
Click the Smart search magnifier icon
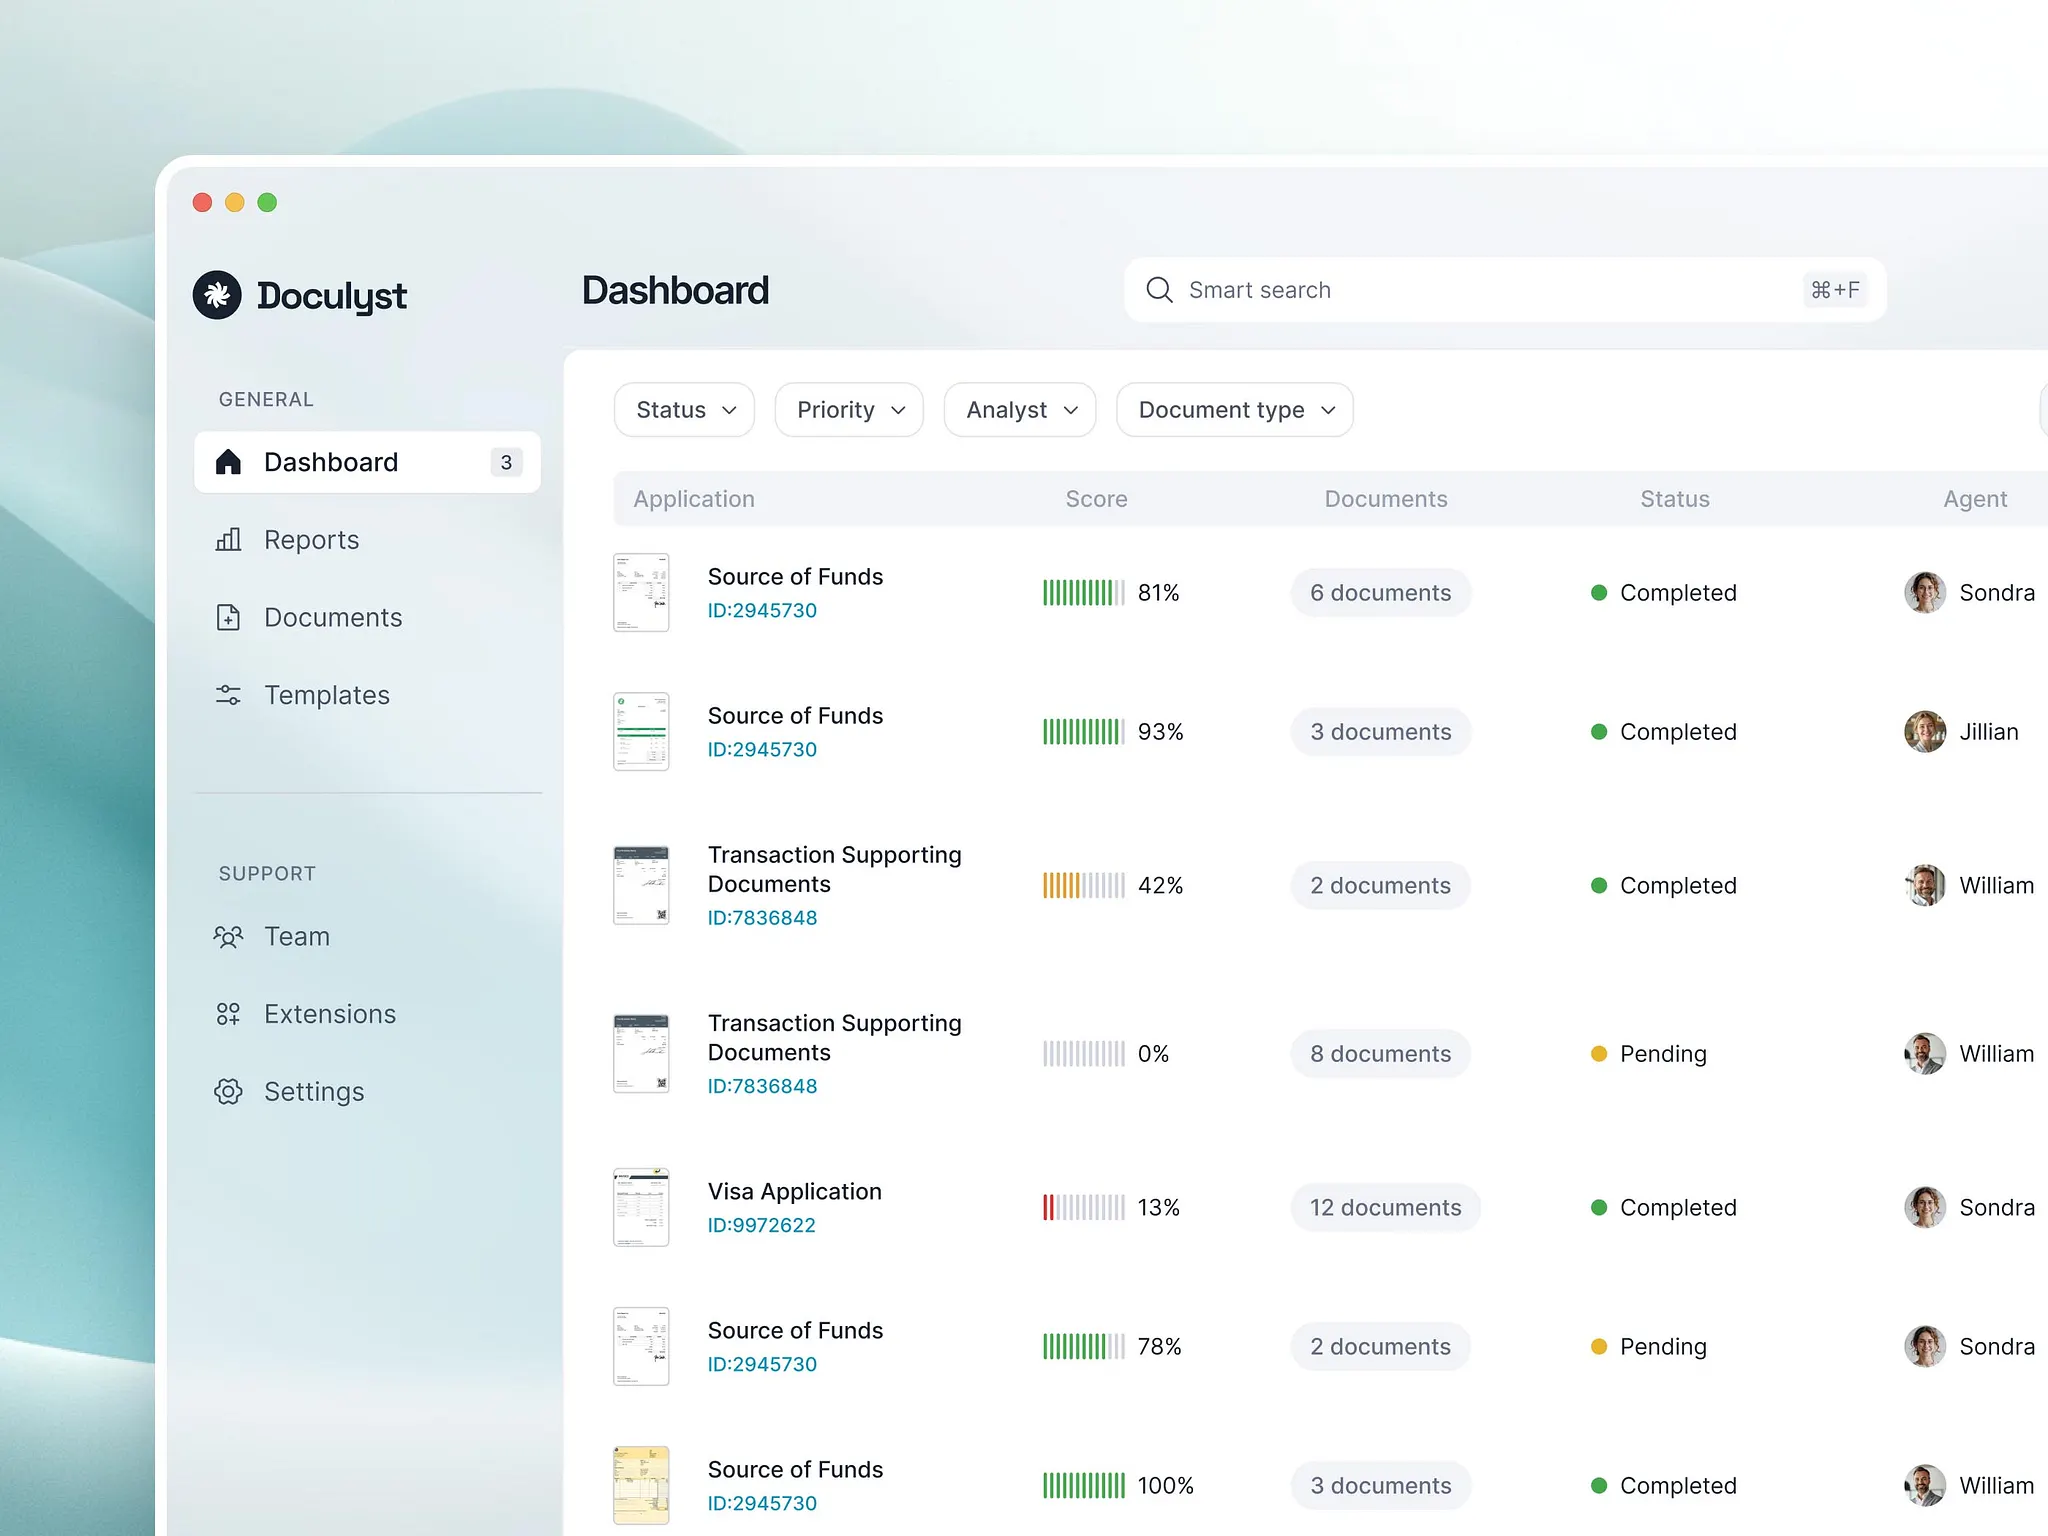click(x=1159, y=290)
